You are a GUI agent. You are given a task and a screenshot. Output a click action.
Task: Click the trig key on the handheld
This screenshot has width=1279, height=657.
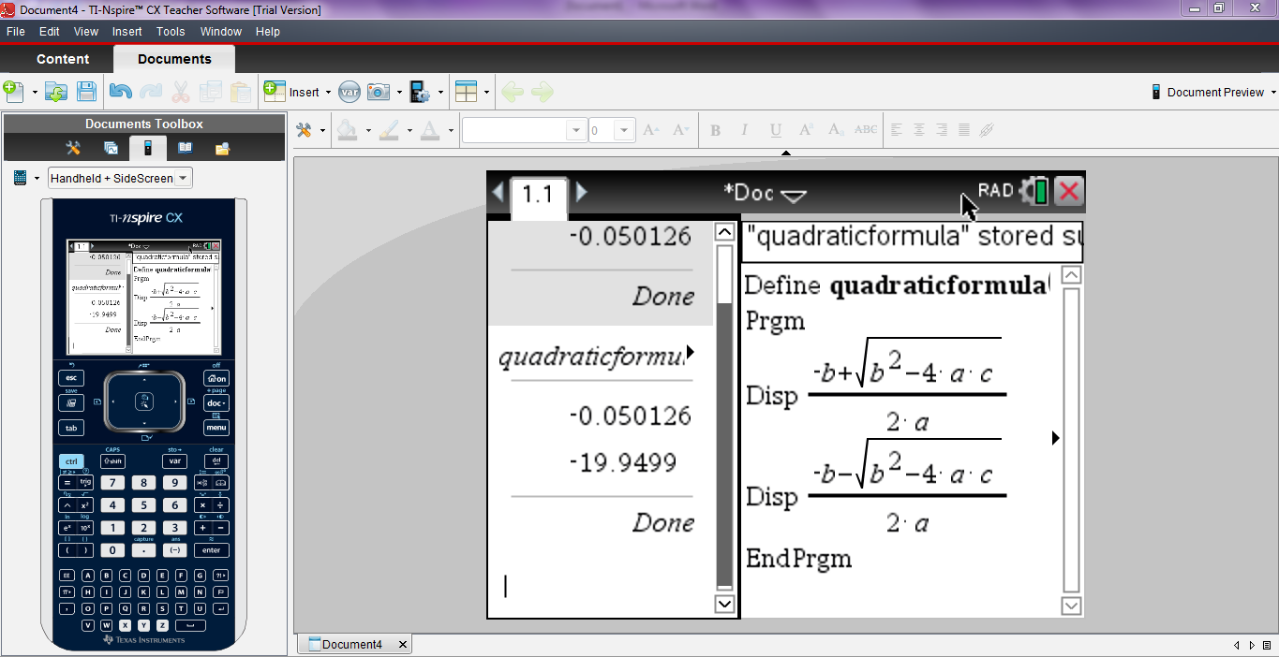coord(85,483)
